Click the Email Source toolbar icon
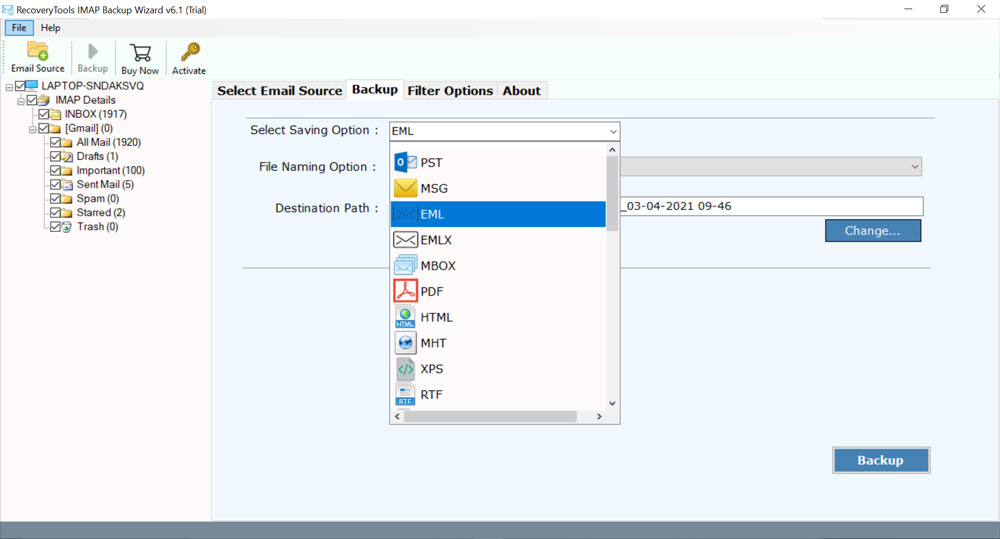 pyautogui.click(x=38, y=51)
